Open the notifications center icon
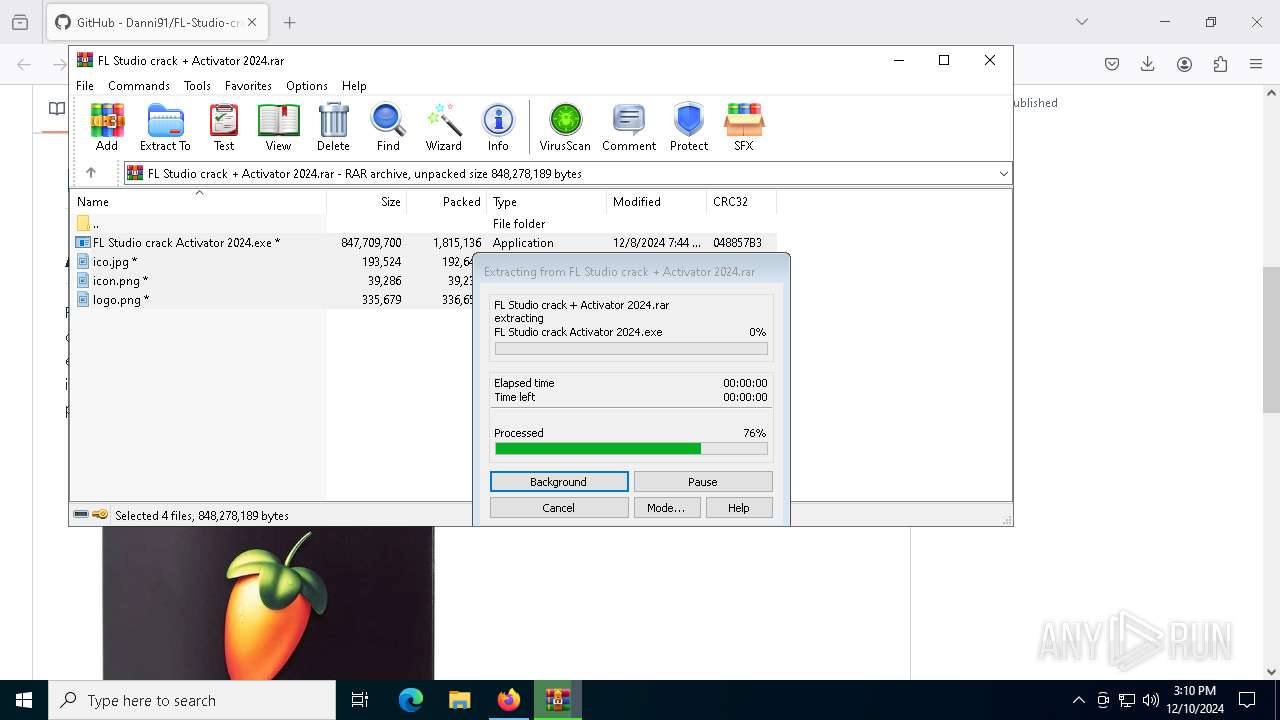Viewport: 1280px width, 720px height. [1247, 700]
